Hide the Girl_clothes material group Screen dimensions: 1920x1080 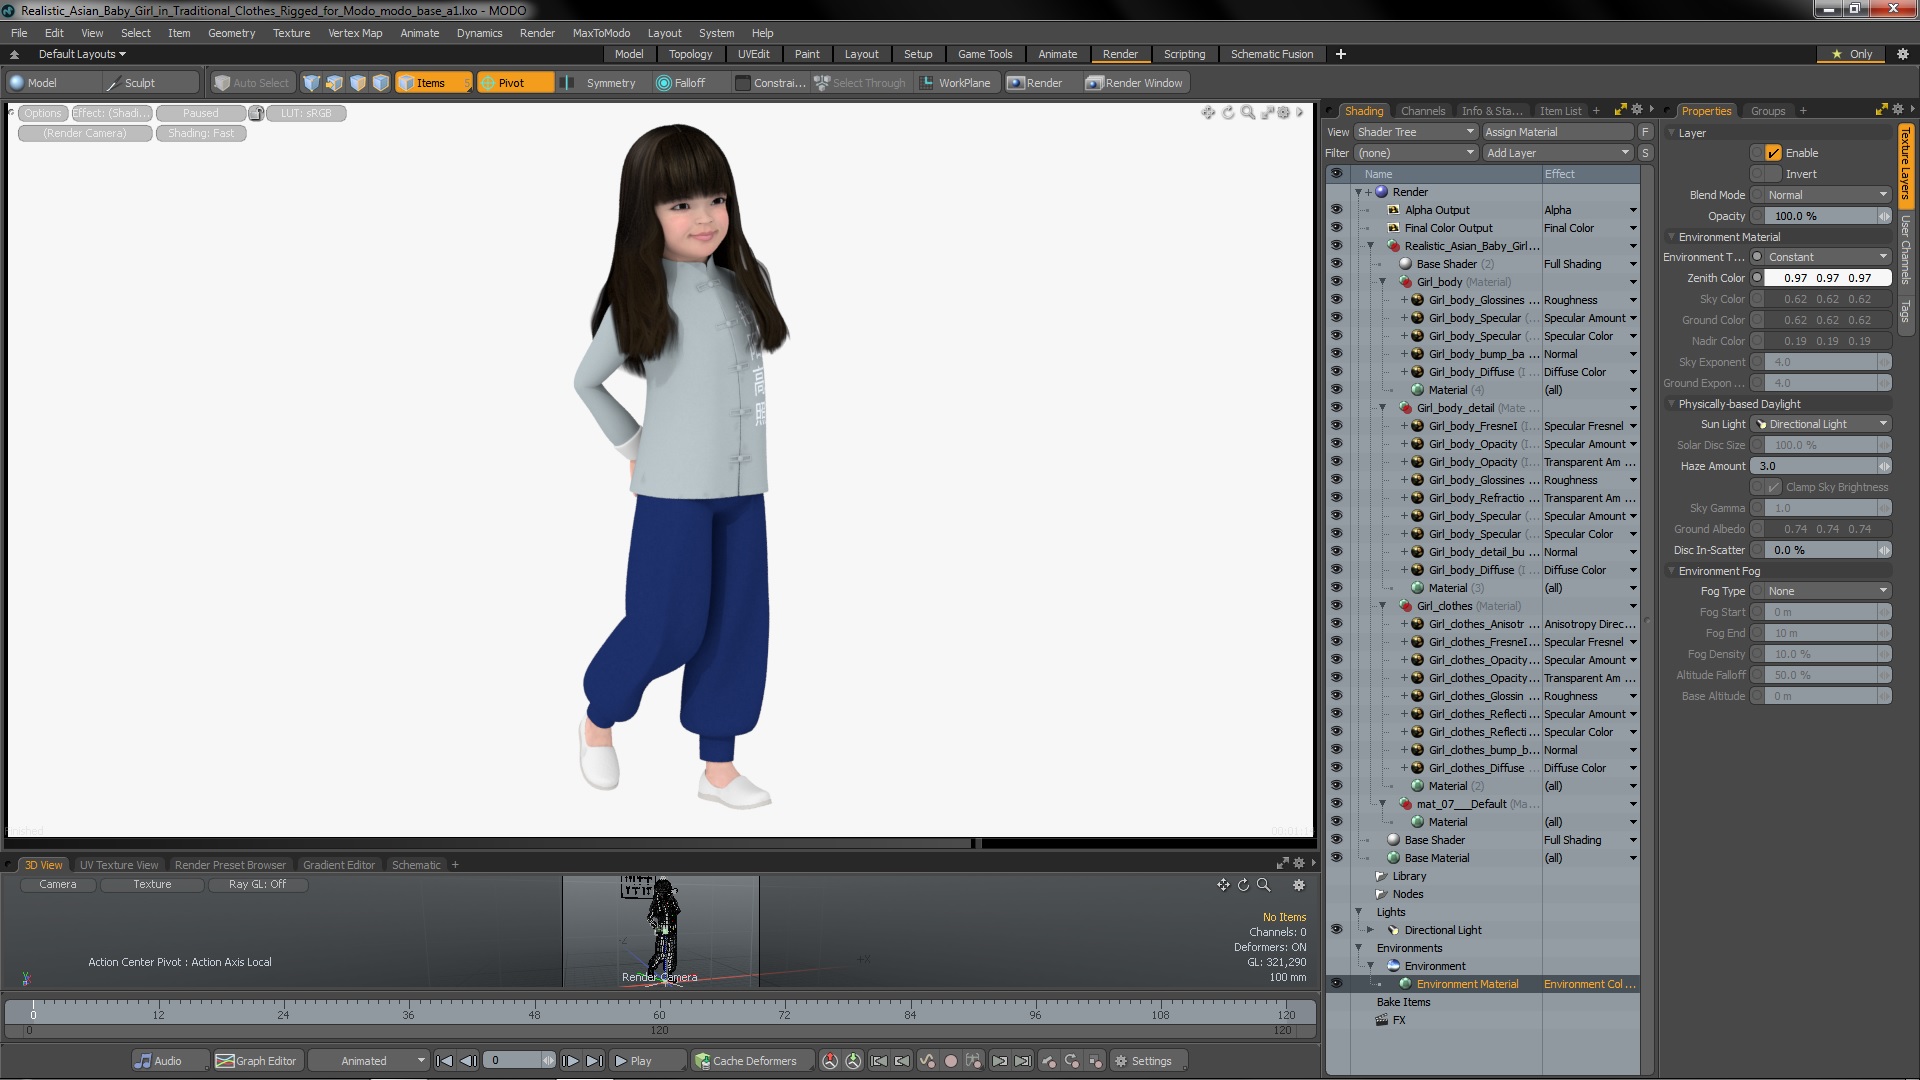1336,606
